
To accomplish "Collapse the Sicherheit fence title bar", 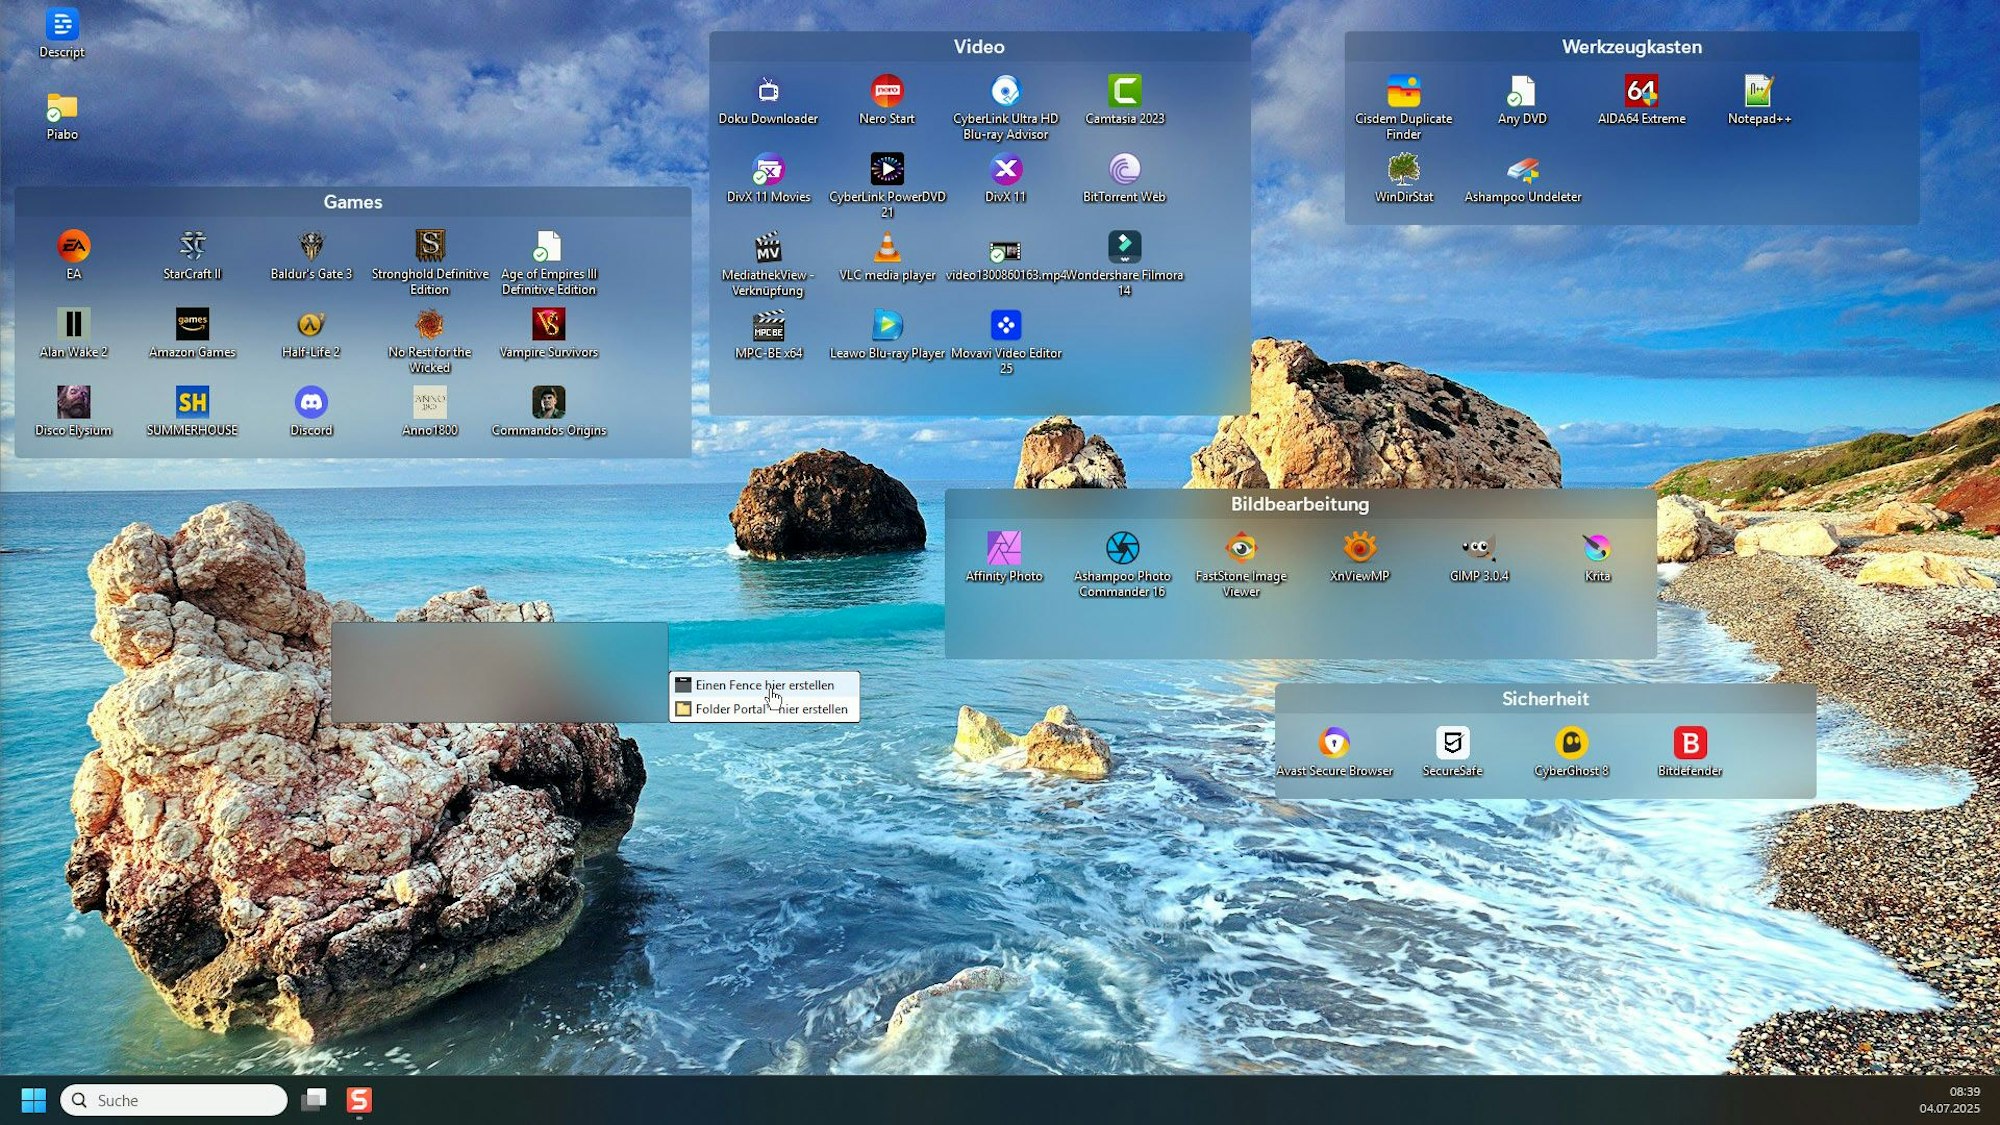I will point(1546,699).
